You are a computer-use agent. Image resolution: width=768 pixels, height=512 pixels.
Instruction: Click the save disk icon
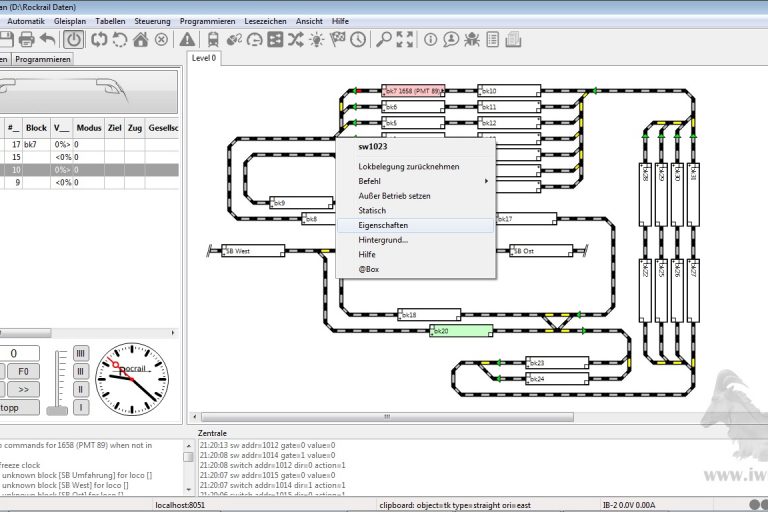(5, 40)
